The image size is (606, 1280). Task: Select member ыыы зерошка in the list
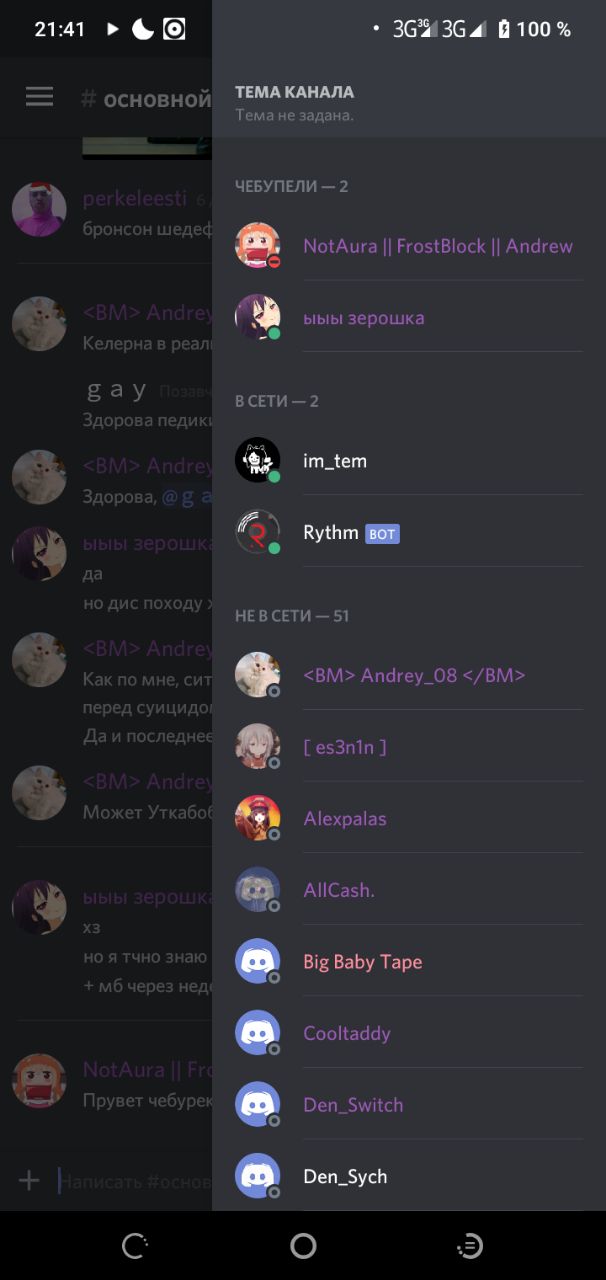[408, 318]
